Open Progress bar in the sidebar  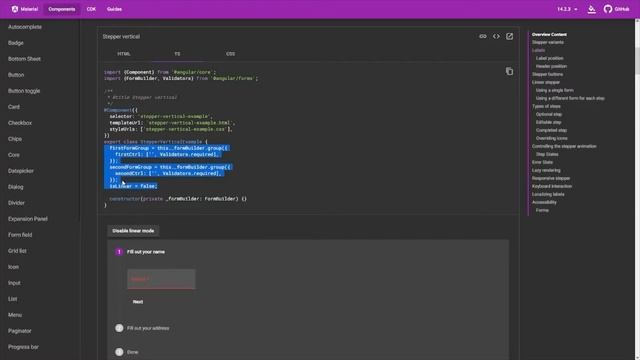point(23,347)
